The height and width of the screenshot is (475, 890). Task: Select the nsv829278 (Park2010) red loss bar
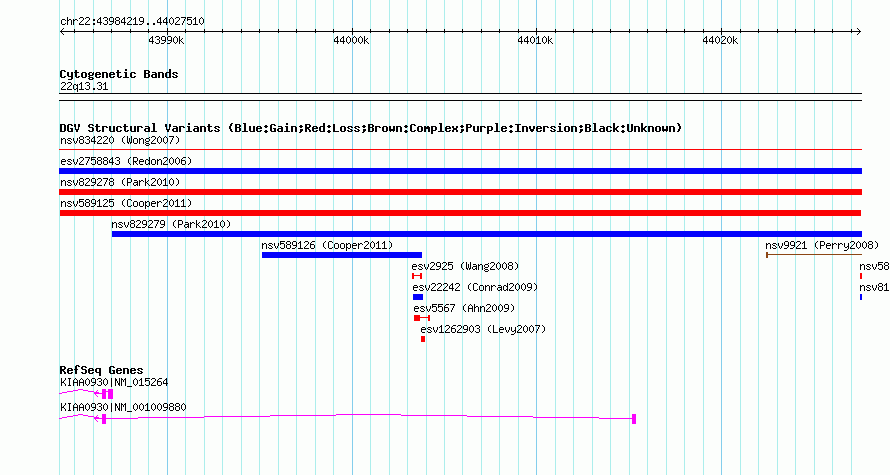(460, 192)
